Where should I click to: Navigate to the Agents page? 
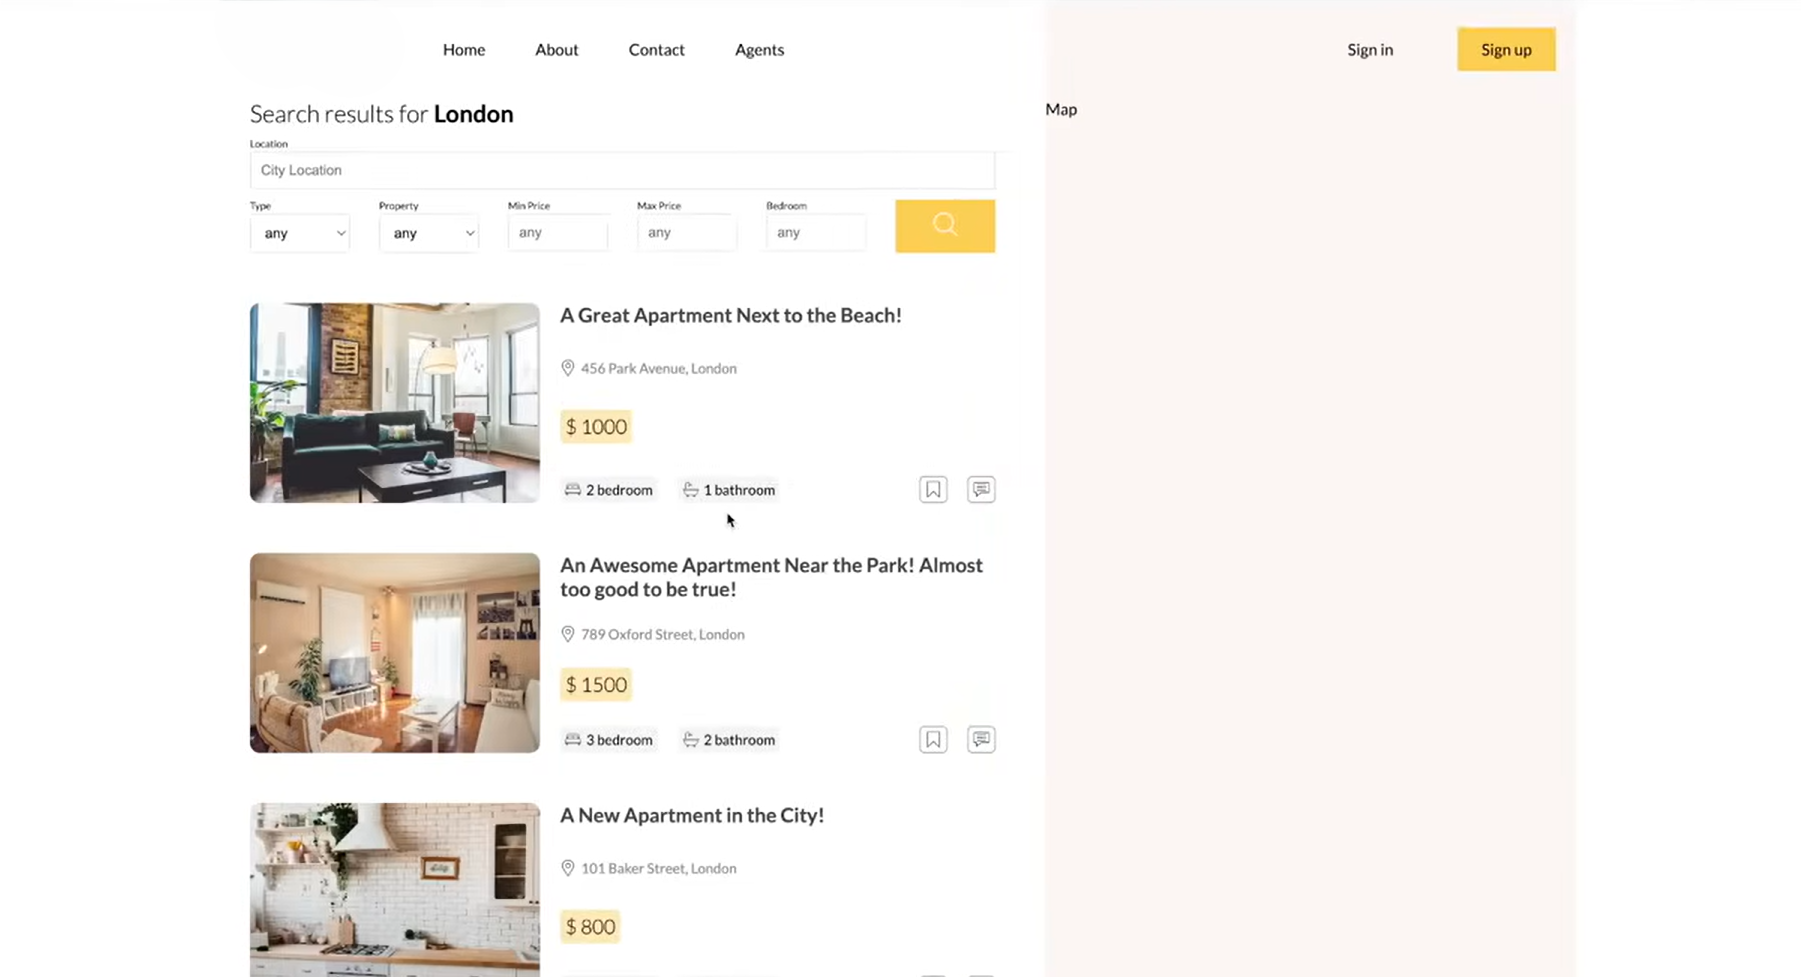(759, 50)
